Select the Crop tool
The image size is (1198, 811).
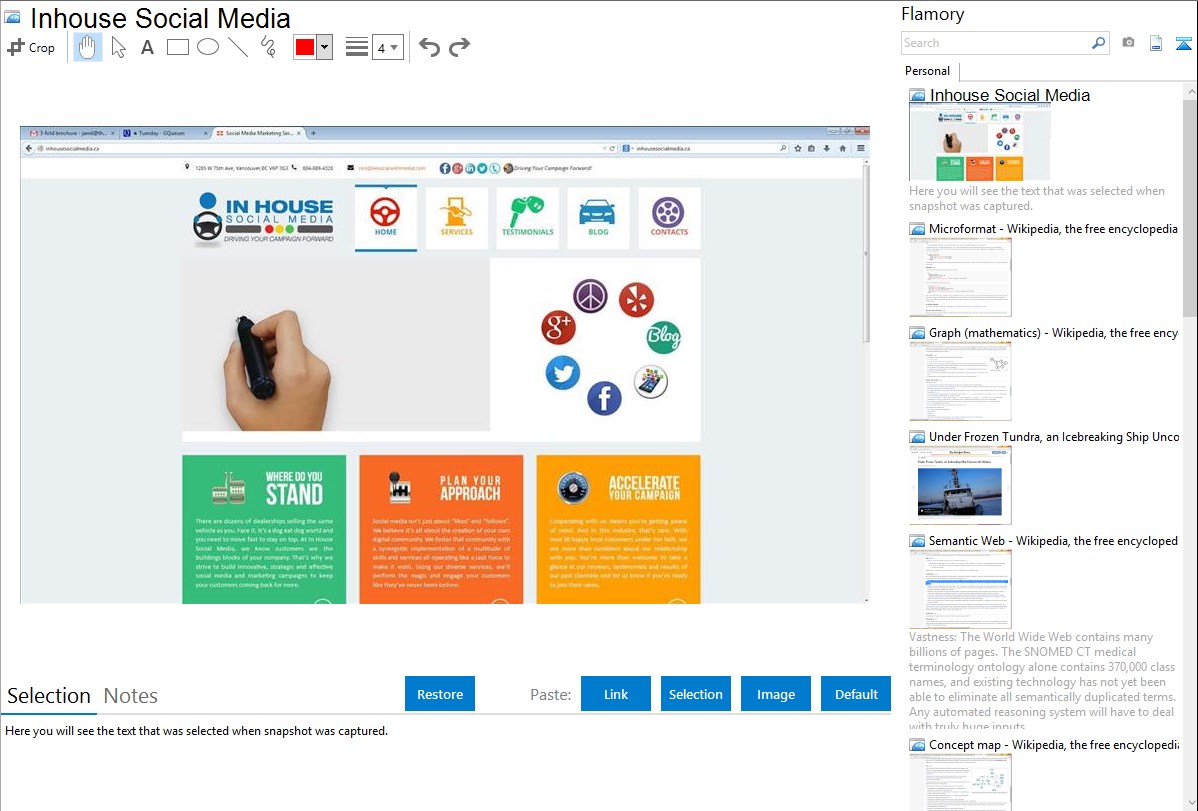click(x=31, y=47)
